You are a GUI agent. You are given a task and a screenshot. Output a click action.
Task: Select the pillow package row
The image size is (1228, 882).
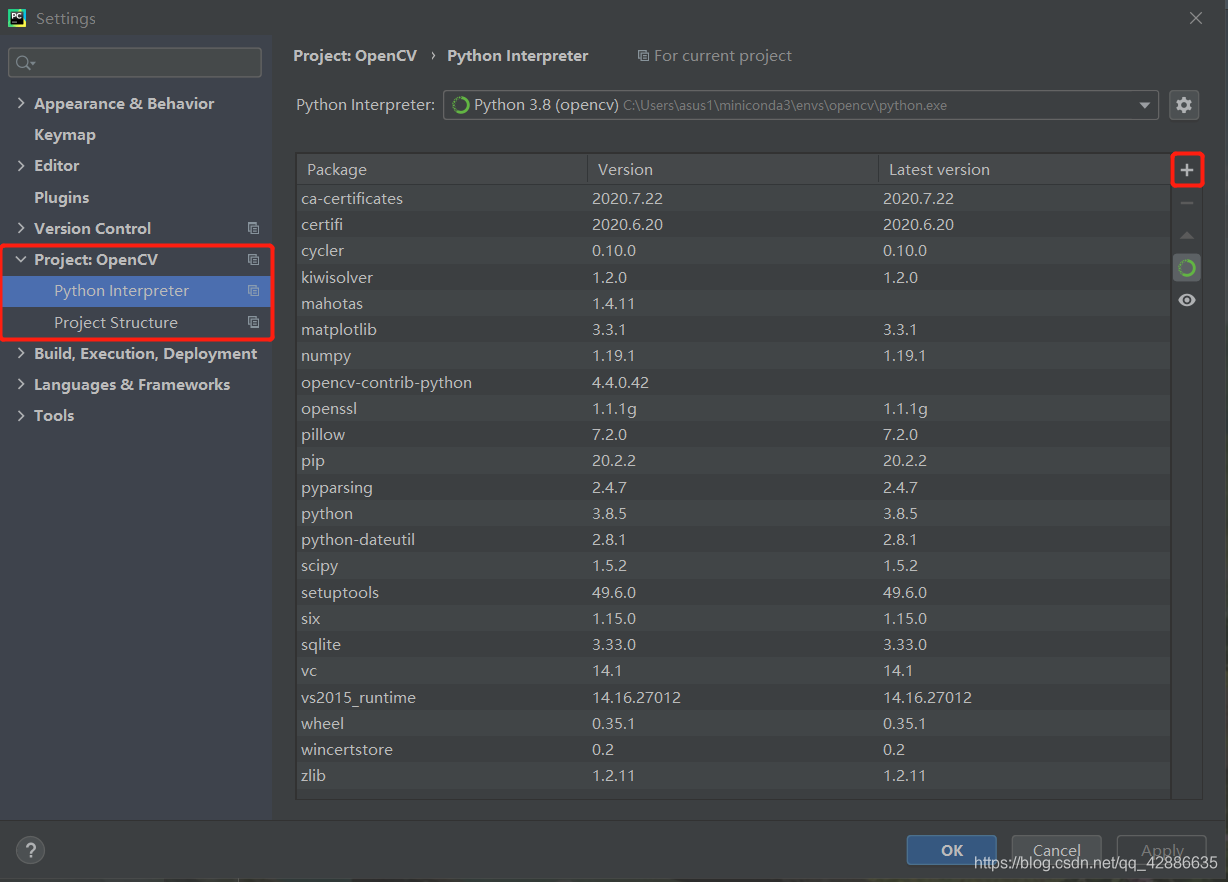click(733, 435)
